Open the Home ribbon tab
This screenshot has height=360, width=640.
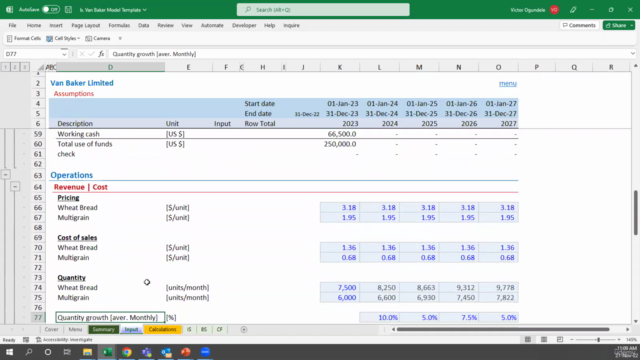[34, 25]
